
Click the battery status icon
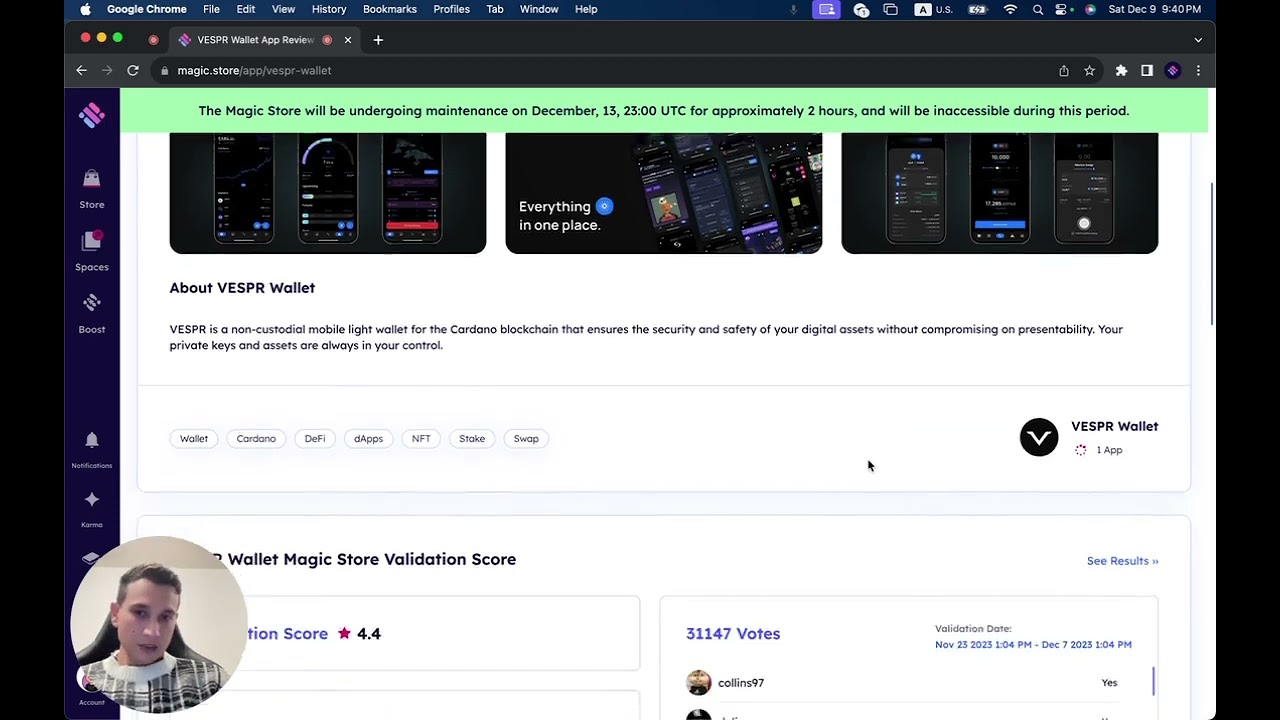click(978, 9)
